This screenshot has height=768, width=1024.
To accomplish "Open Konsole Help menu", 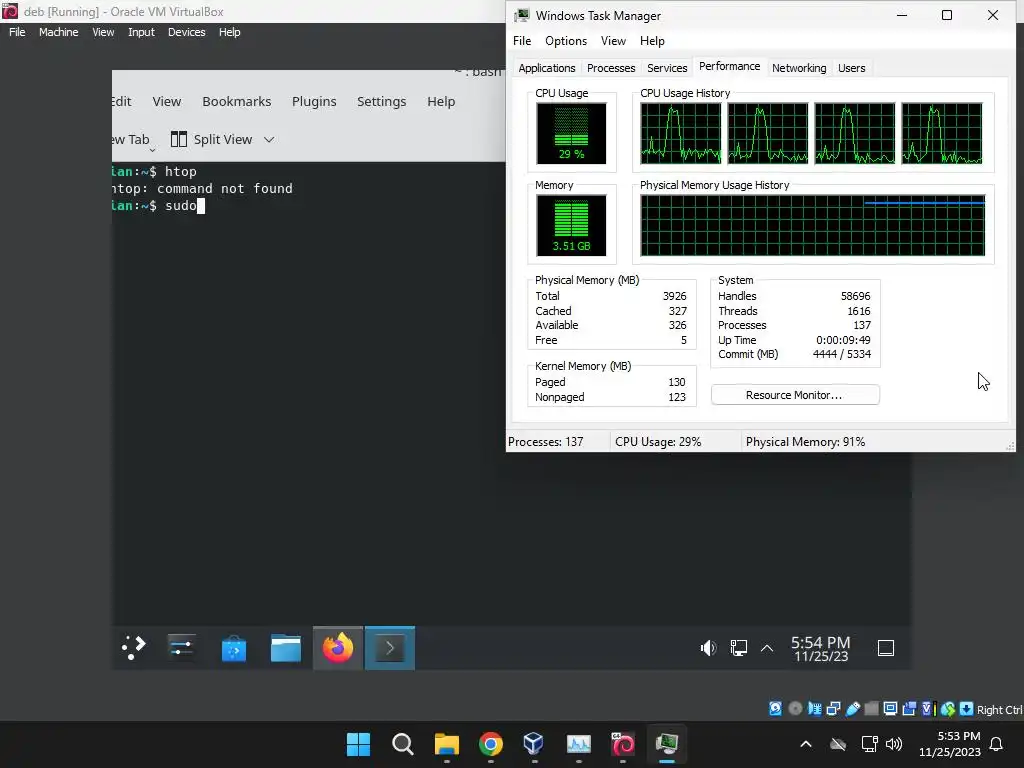I will tap(441, 101).
